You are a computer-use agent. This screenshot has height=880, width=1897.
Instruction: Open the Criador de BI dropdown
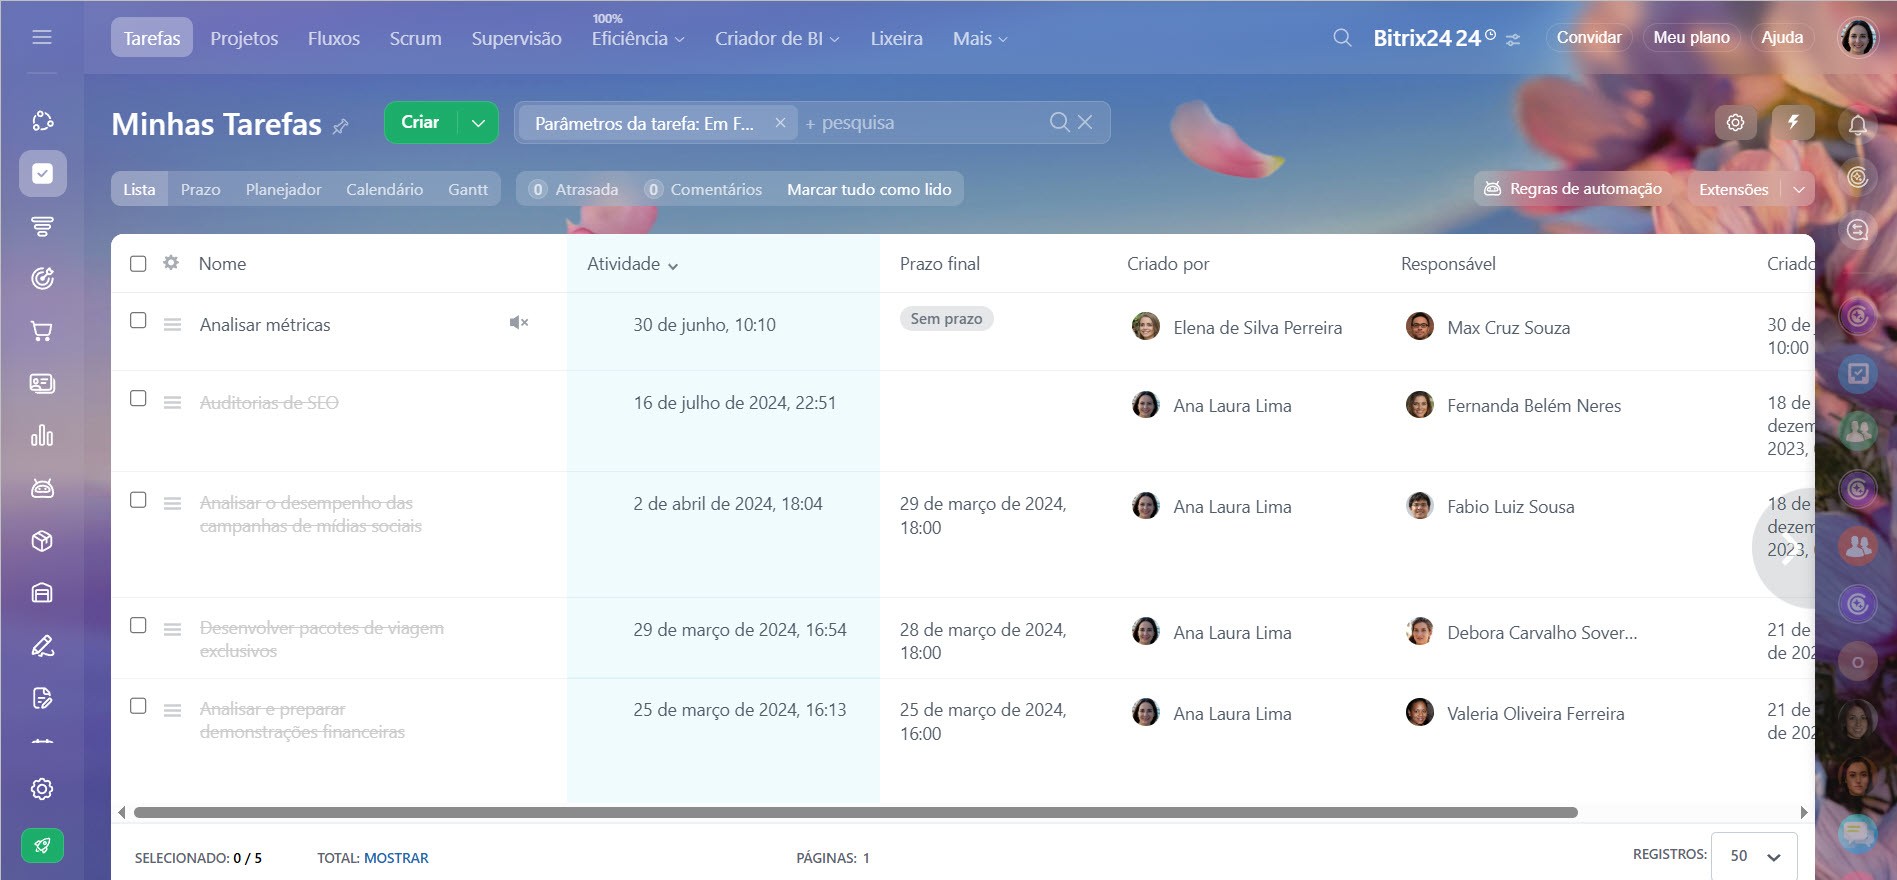click(x=777, y=38)
